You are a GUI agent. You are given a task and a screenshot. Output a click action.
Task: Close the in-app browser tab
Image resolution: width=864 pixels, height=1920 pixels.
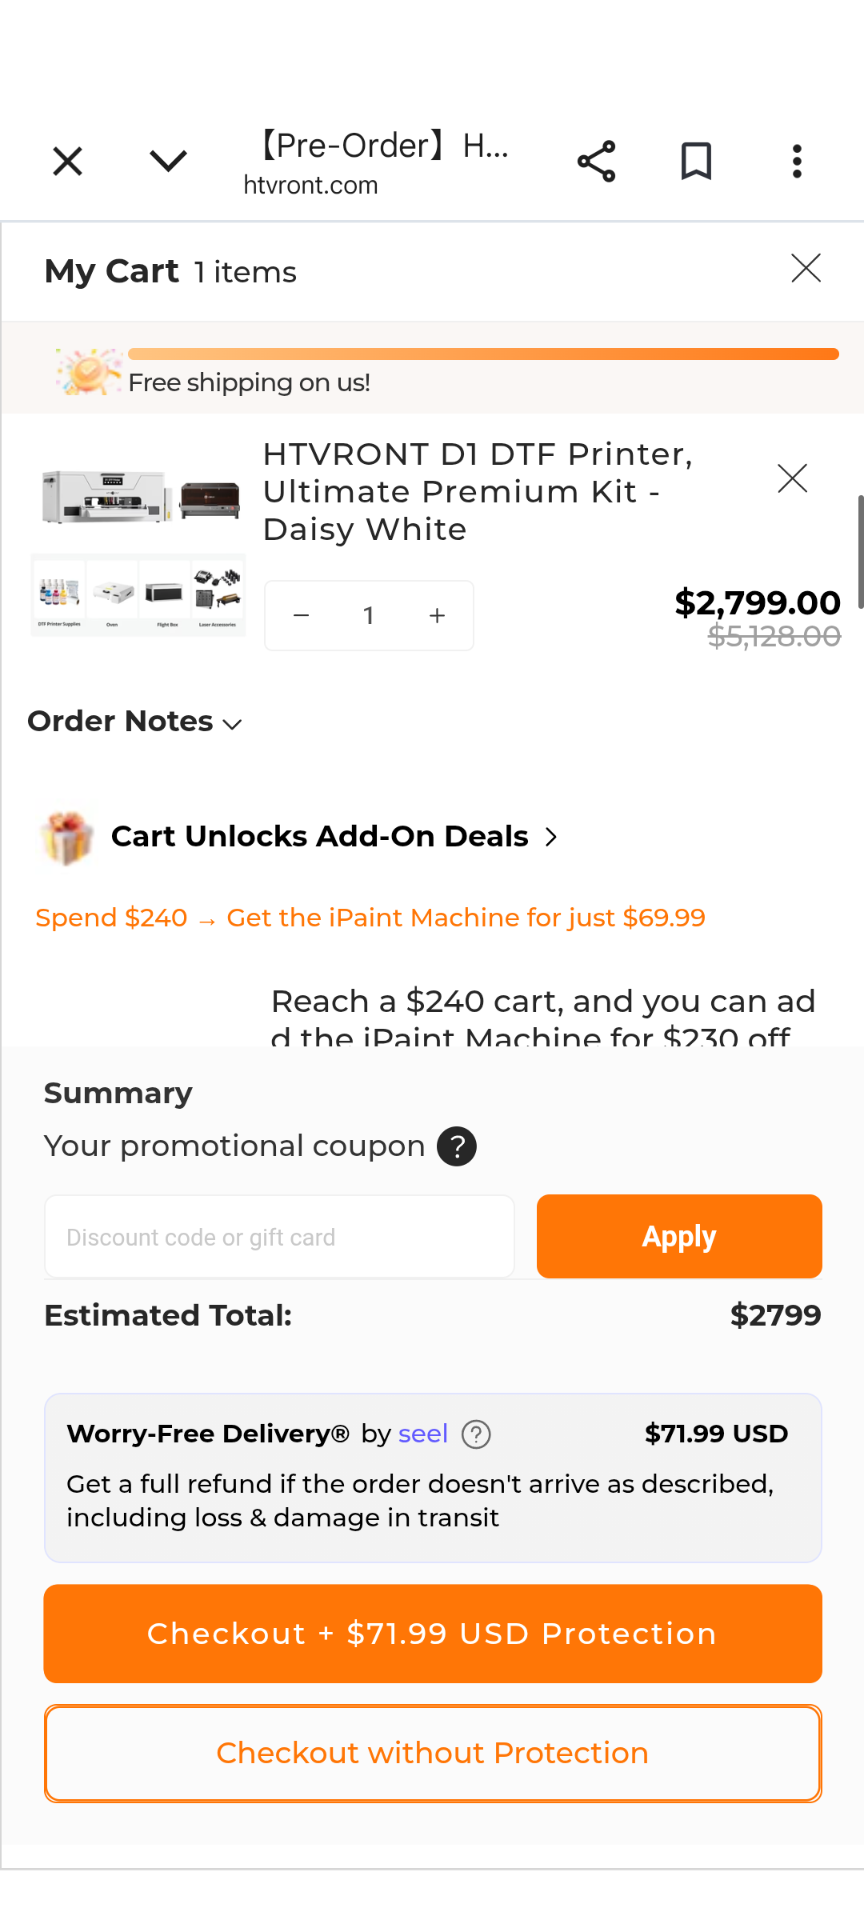tap(67, 161)
